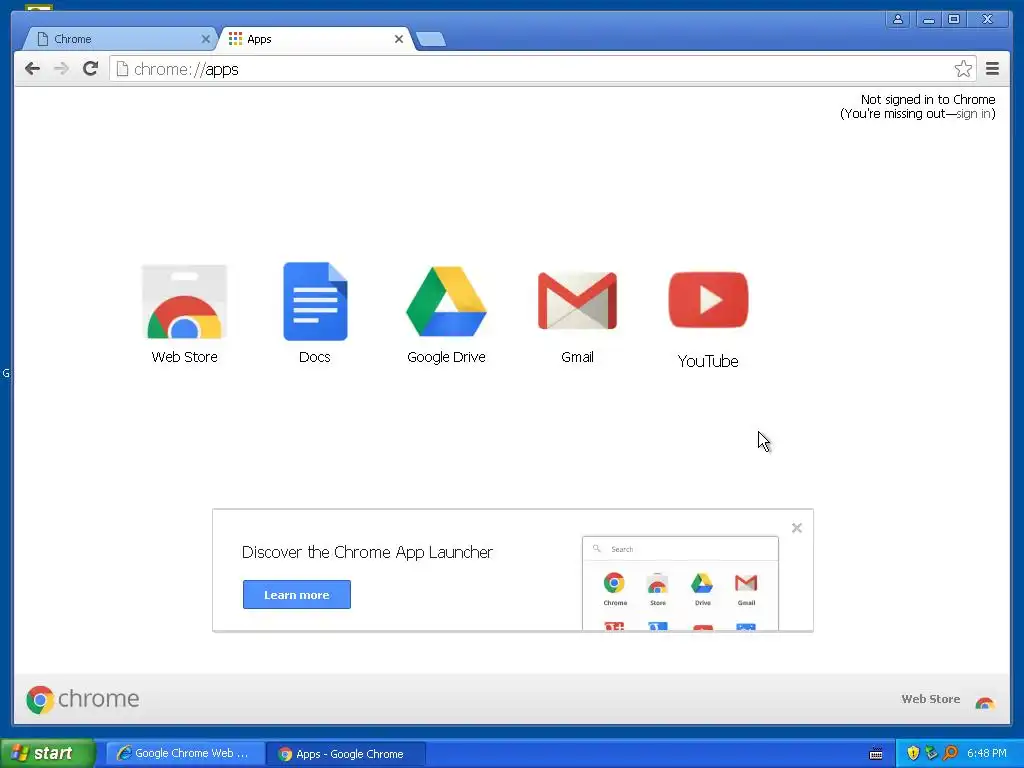Click the page icon in address bar
This screenshot has width=1024, height=768.
(x=122, y=69)
